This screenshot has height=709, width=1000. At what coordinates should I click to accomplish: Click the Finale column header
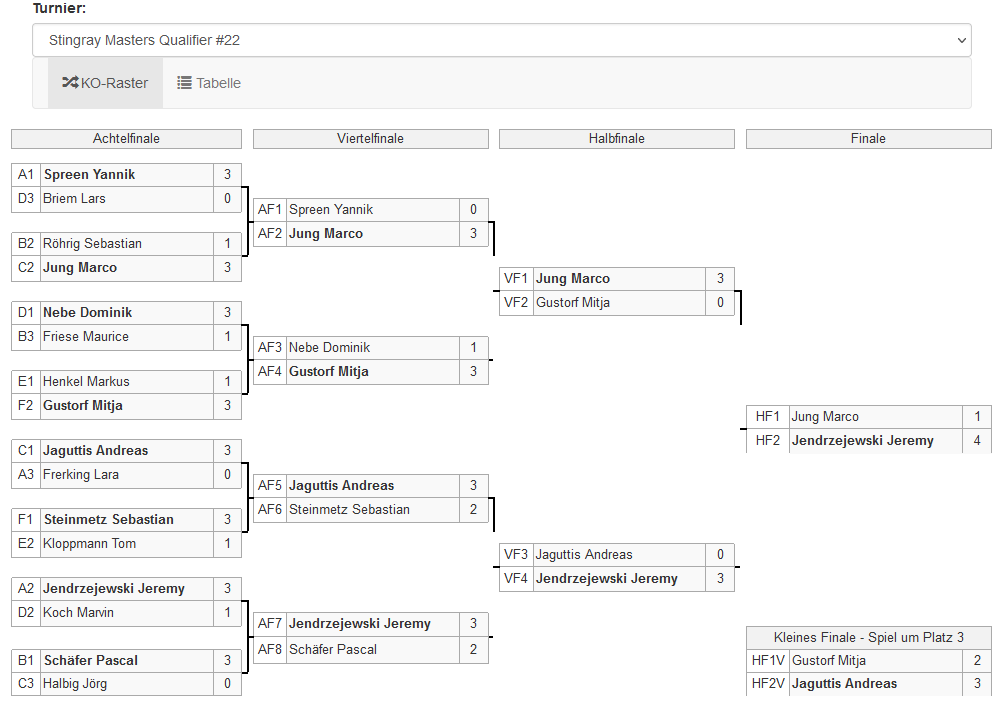click(x=868, y=139)
